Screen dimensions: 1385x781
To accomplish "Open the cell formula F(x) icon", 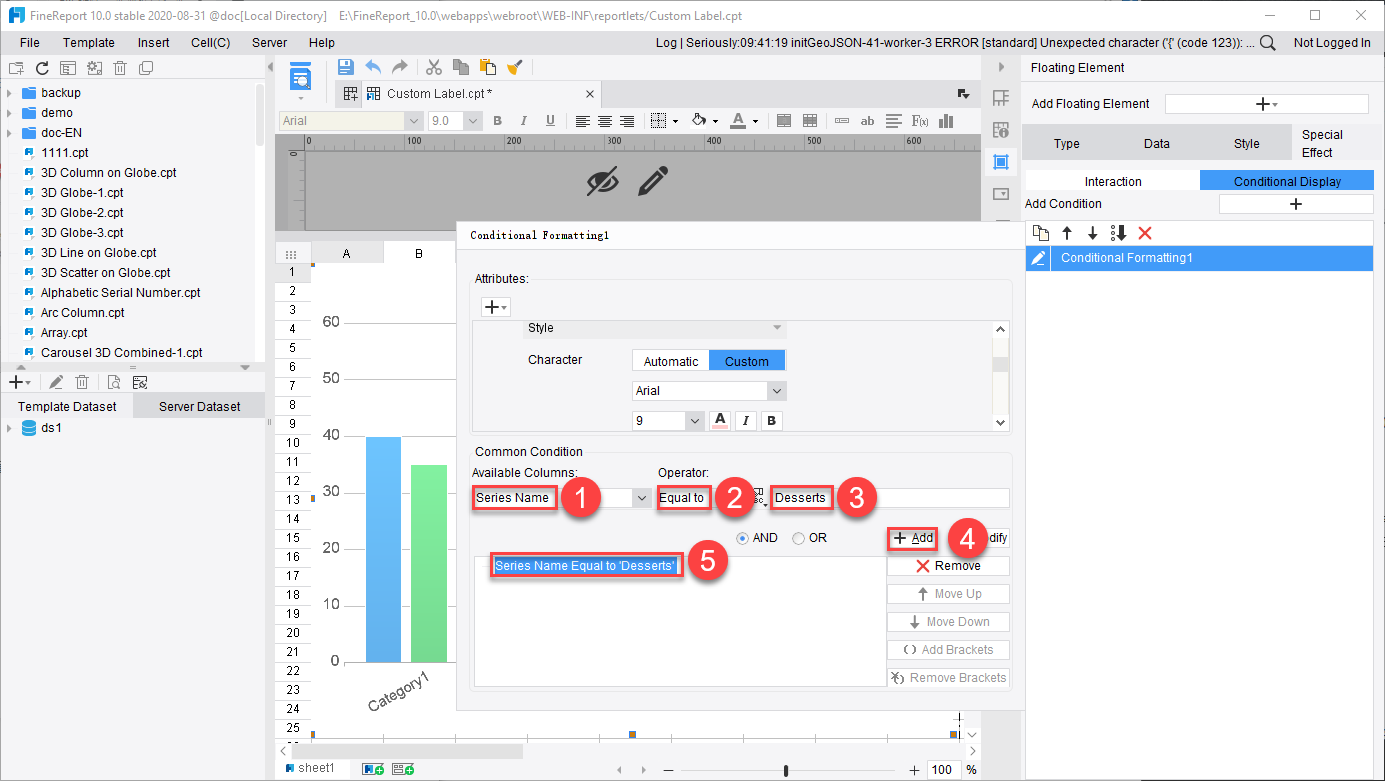I will click(918, 120).
